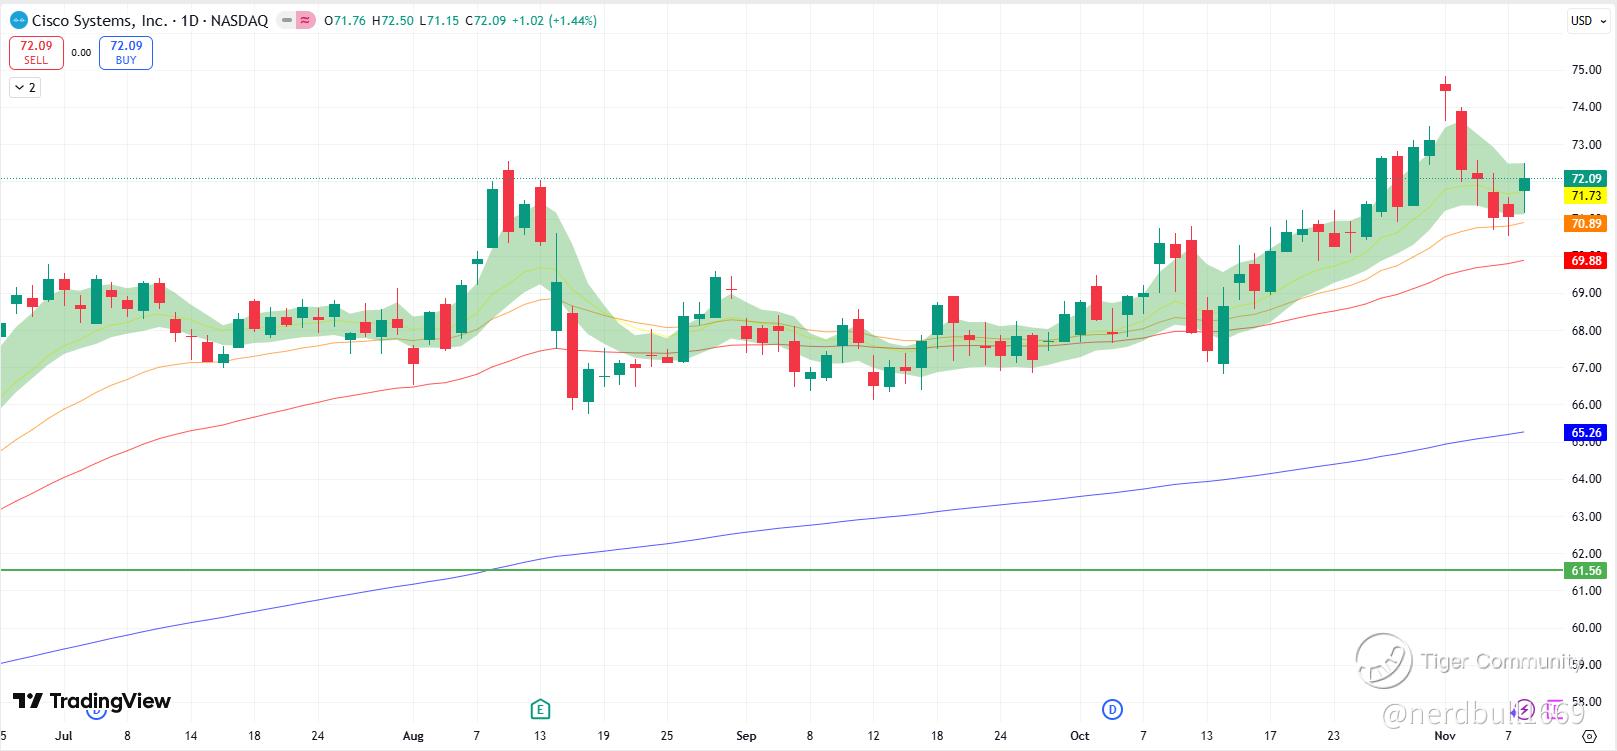Click the 62.00 price scale label
Viewport: 1617px width, 751px height.
(x=1587, y=554)
